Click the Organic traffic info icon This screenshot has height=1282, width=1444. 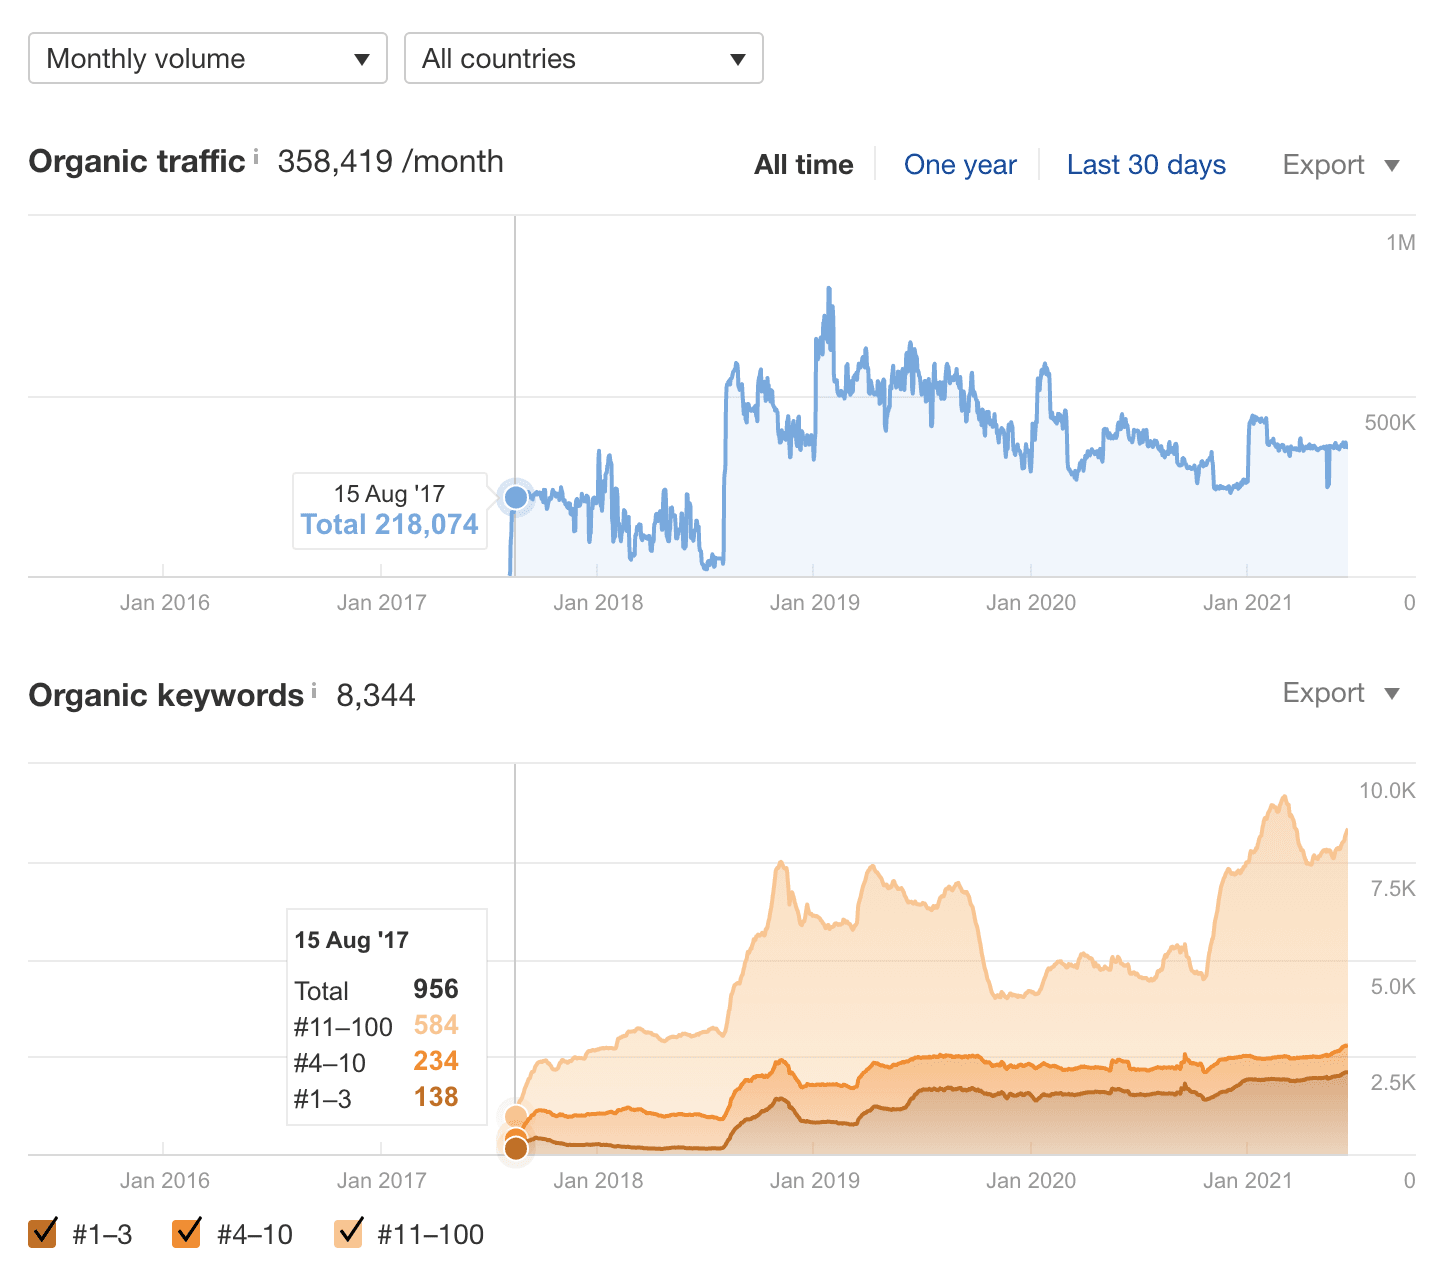tap(256, 156)
